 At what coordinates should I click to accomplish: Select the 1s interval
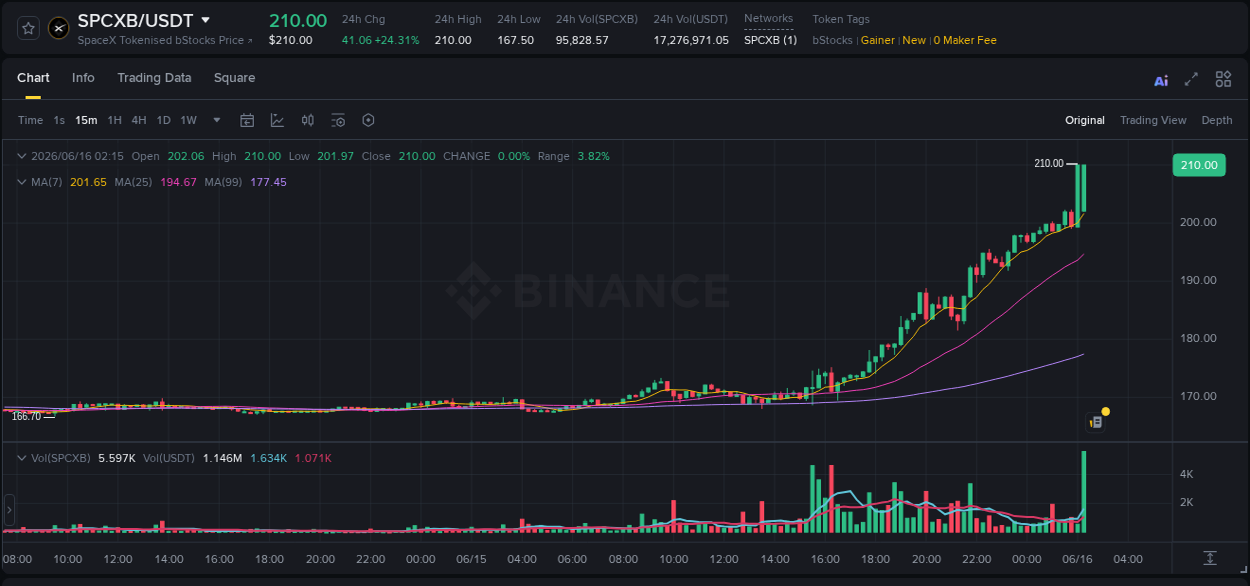[59, 120]
